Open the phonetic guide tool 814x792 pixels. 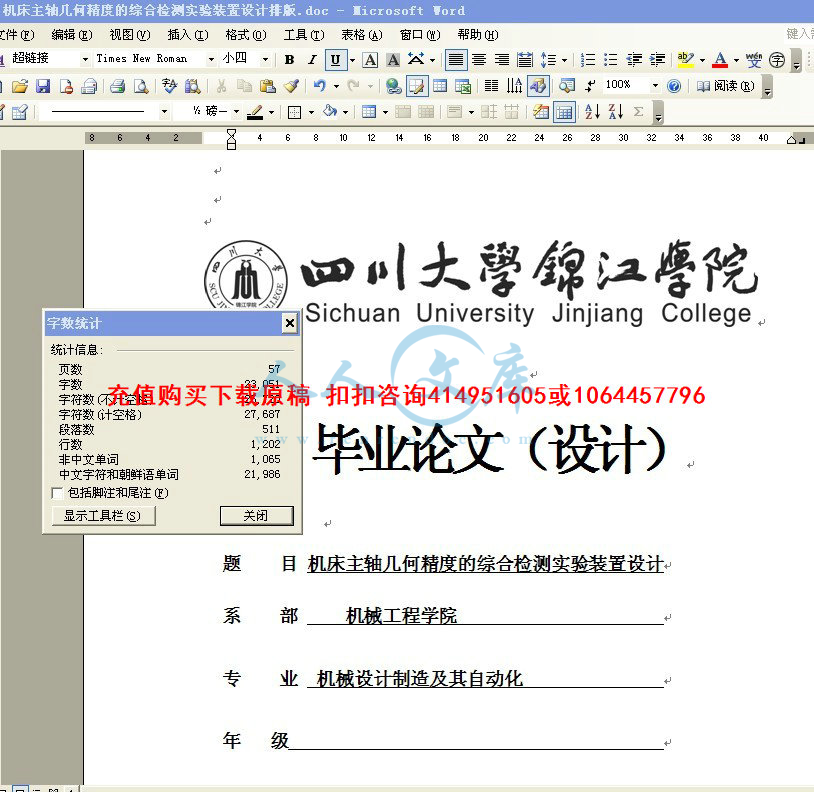(754, 60)
